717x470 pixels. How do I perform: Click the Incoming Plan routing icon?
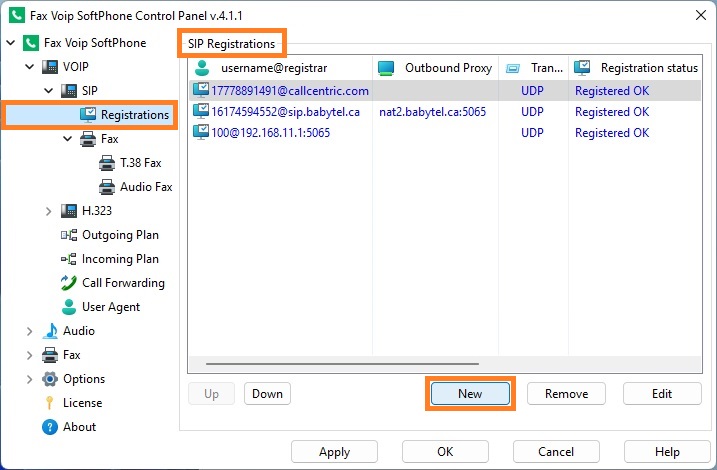point(69,259)
